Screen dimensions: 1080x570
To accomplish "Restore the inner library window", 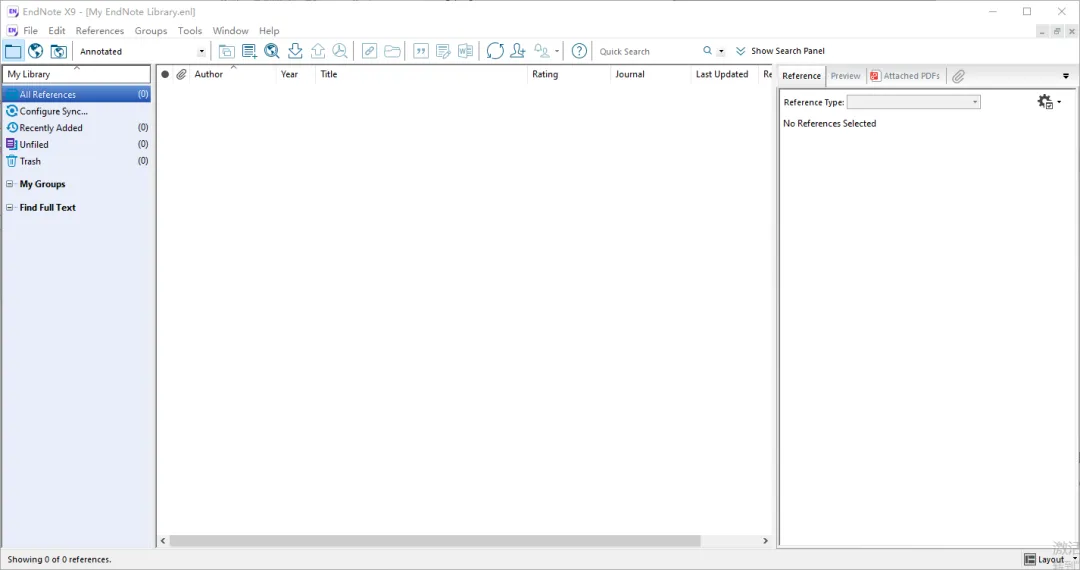I will point(1057,31).
